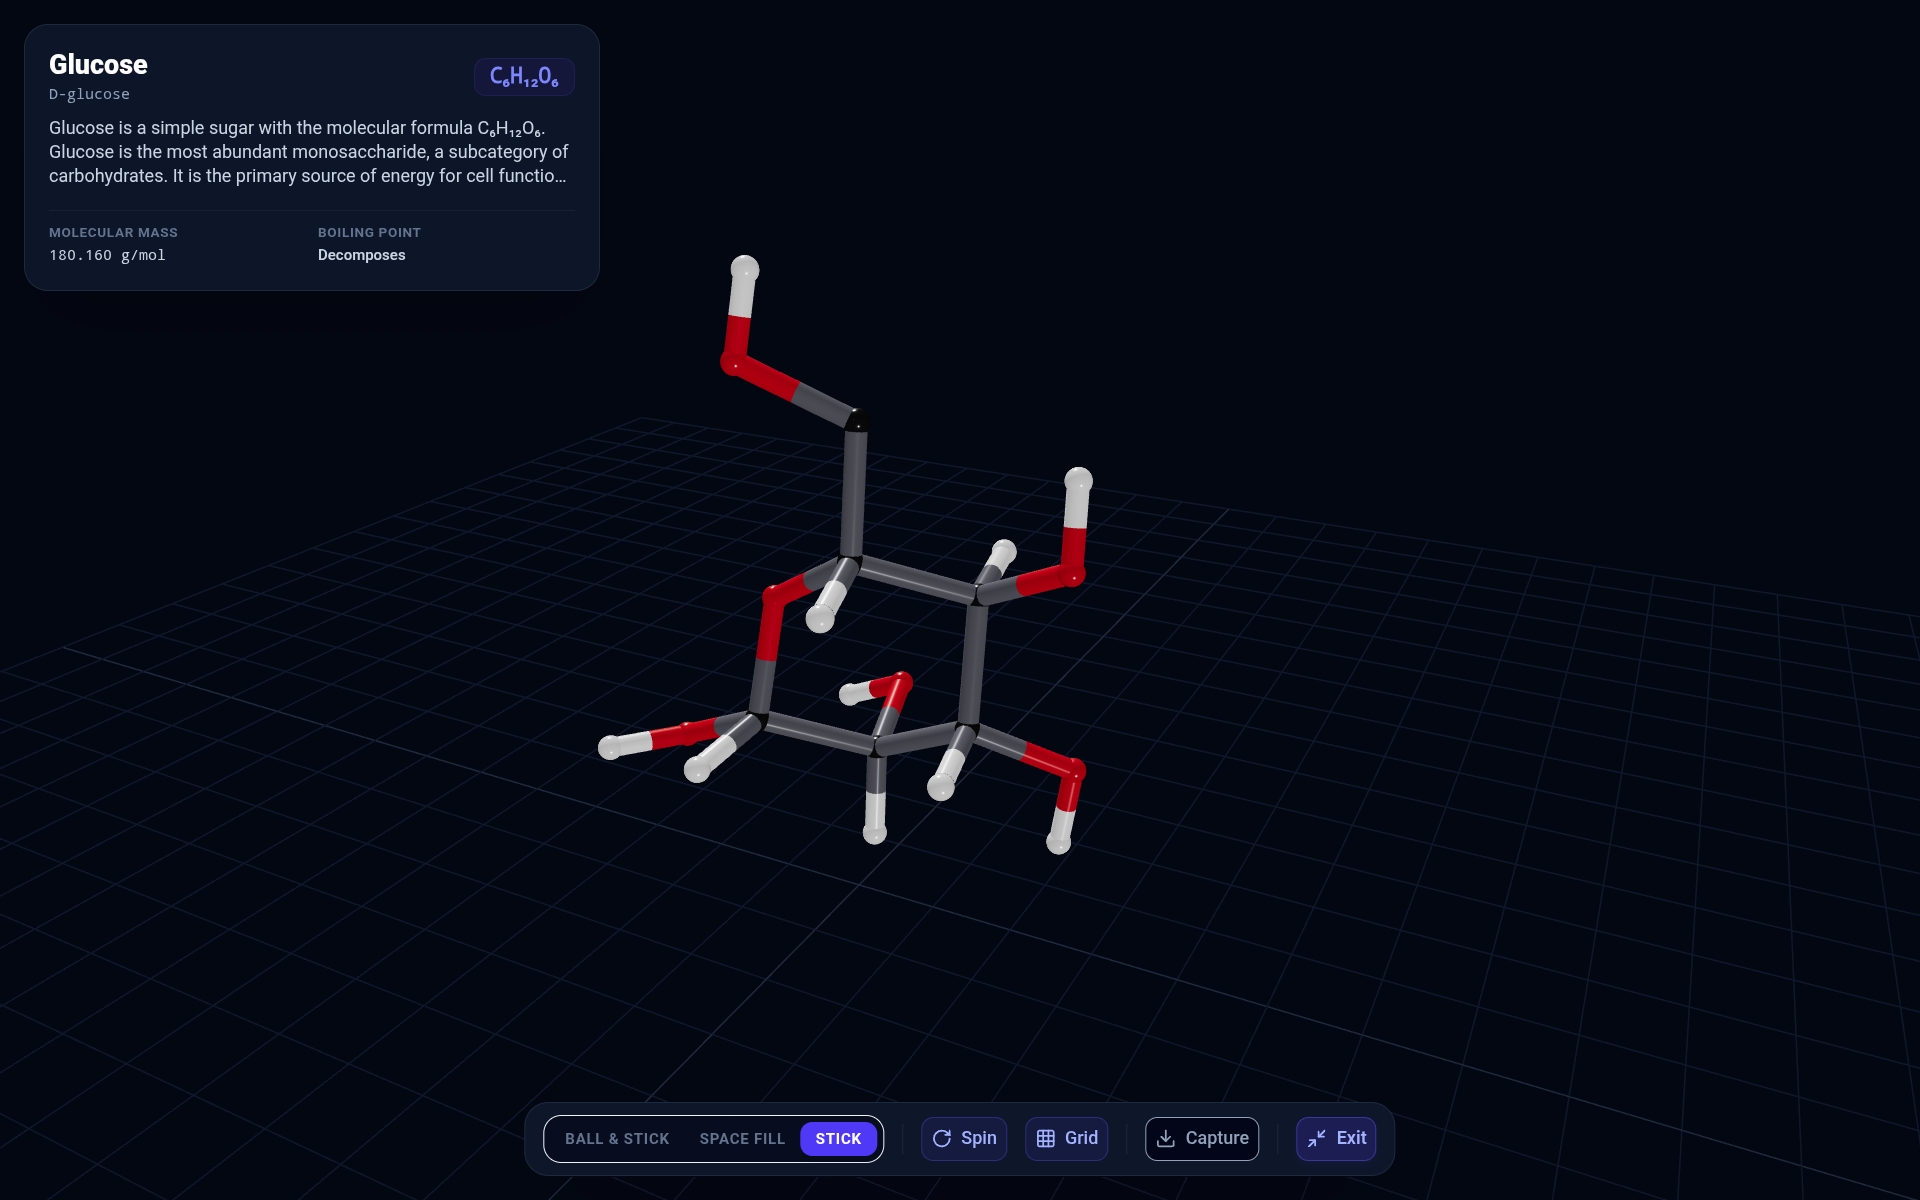Toggle molecule Spin rotation

[964, 1139]
